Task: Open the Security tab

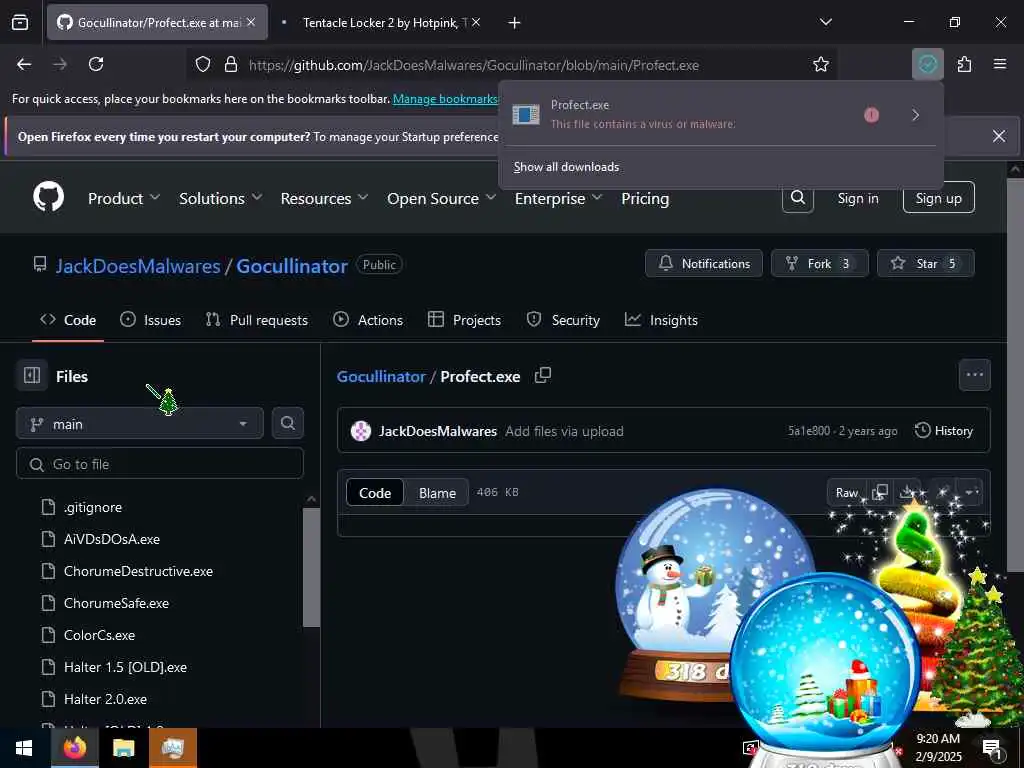Action: click(x=563, y=320)
